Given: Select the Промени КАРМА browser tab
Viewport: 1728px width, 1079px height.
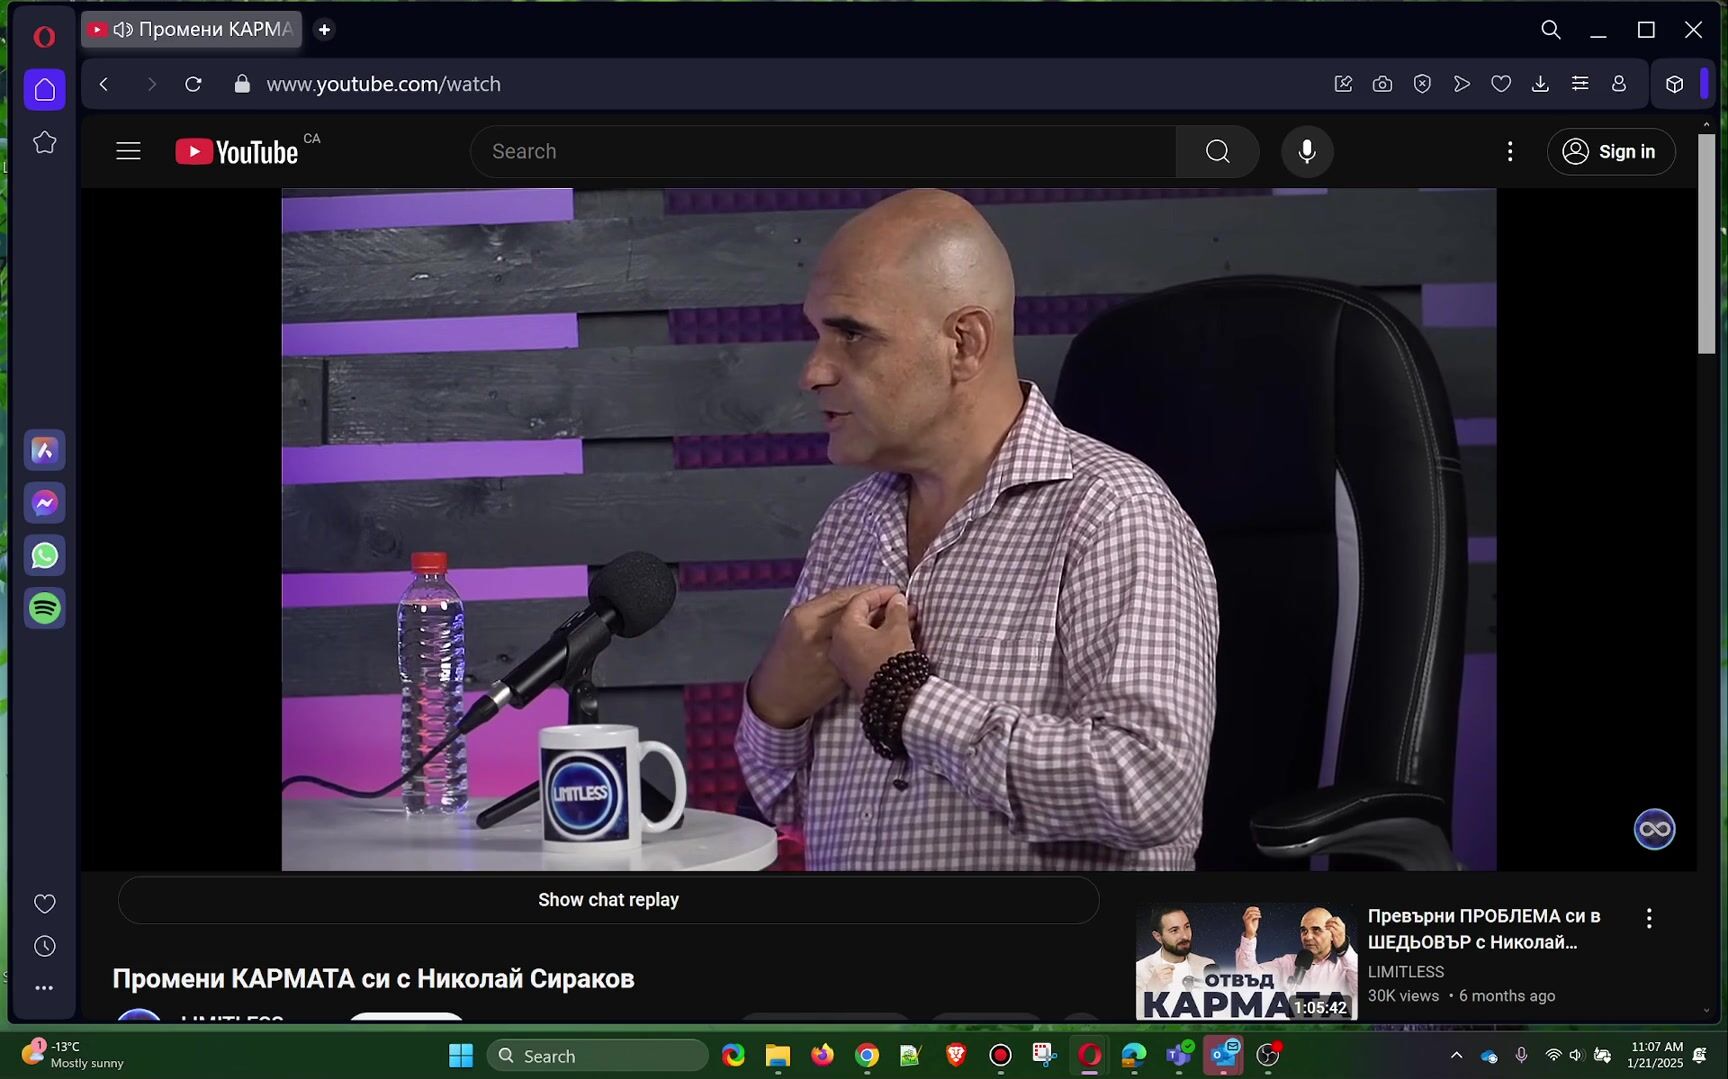Looking at the screenshot, I should (x=192, y=30).
